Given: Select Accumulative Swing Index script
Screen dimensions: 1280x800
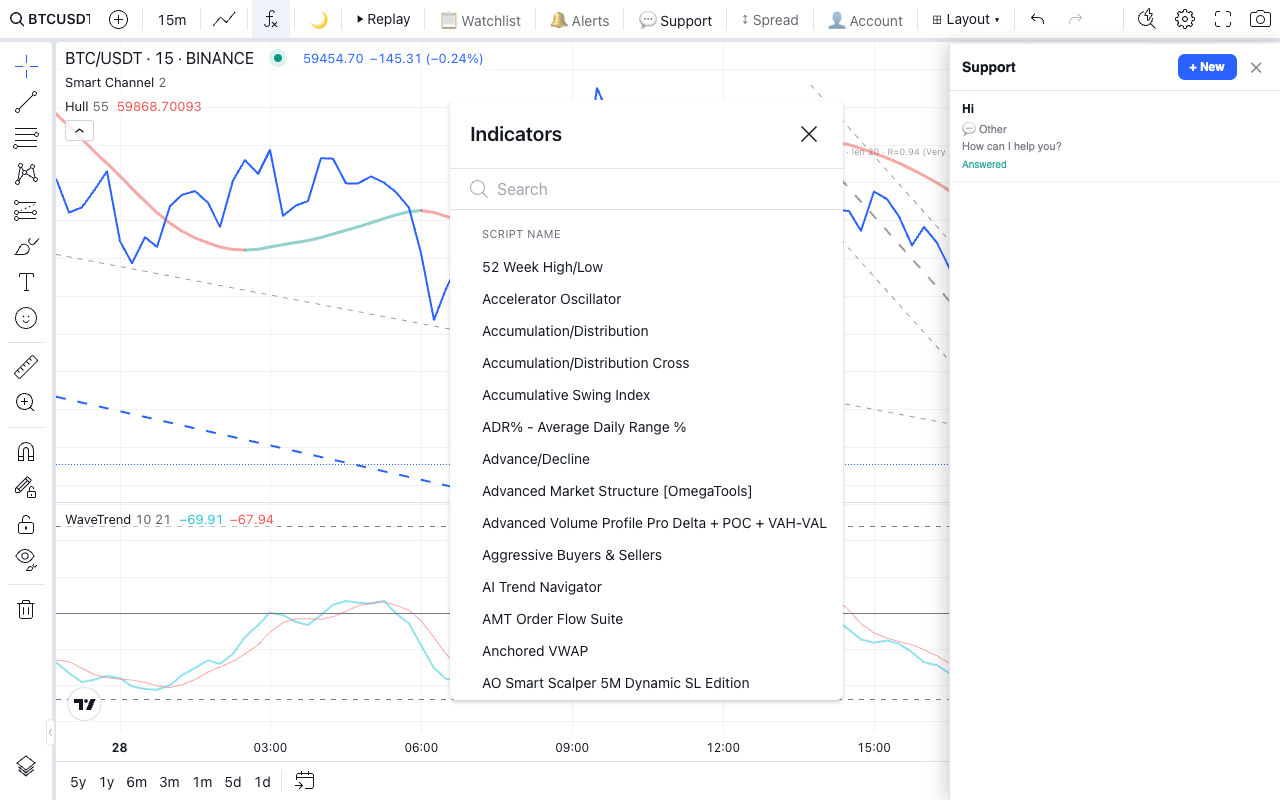Looking at the screenshot, I should pyautogui.click(x=646, y=395).
